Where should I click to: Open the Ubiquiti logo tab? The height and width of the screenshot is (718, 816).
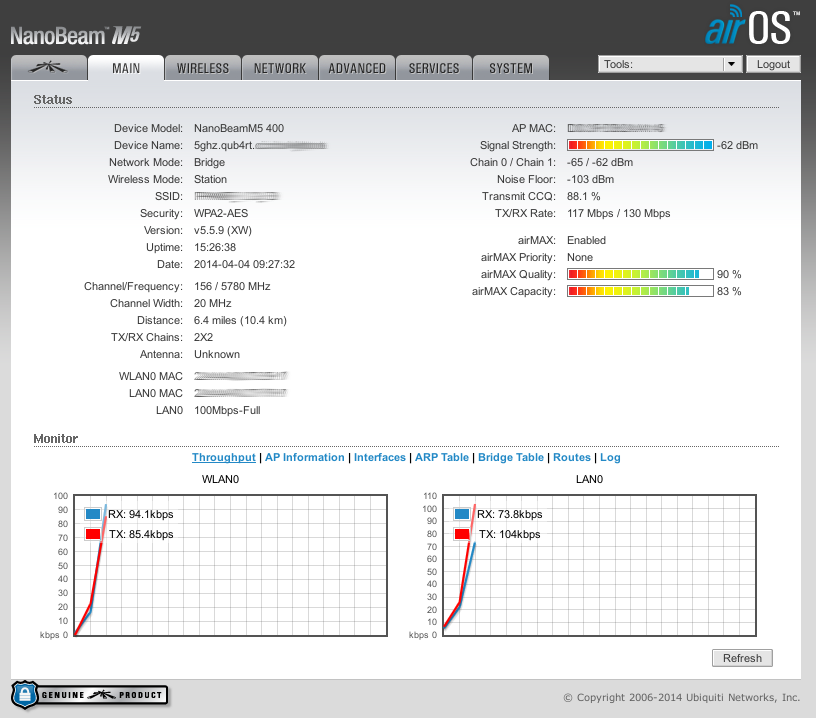click(49, 68)
